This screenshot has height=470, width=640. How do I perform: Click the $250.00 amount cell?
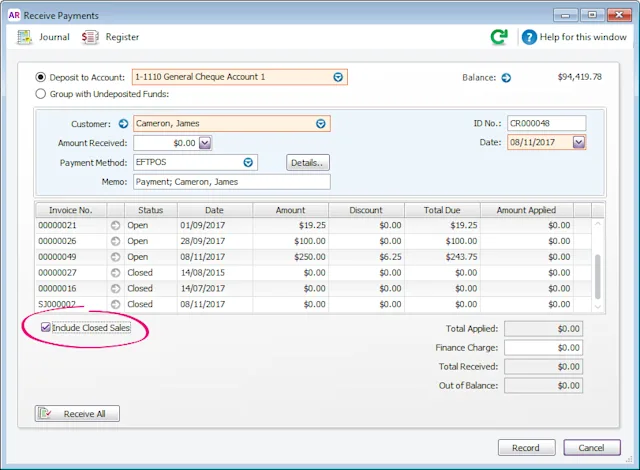click(291, 257)
